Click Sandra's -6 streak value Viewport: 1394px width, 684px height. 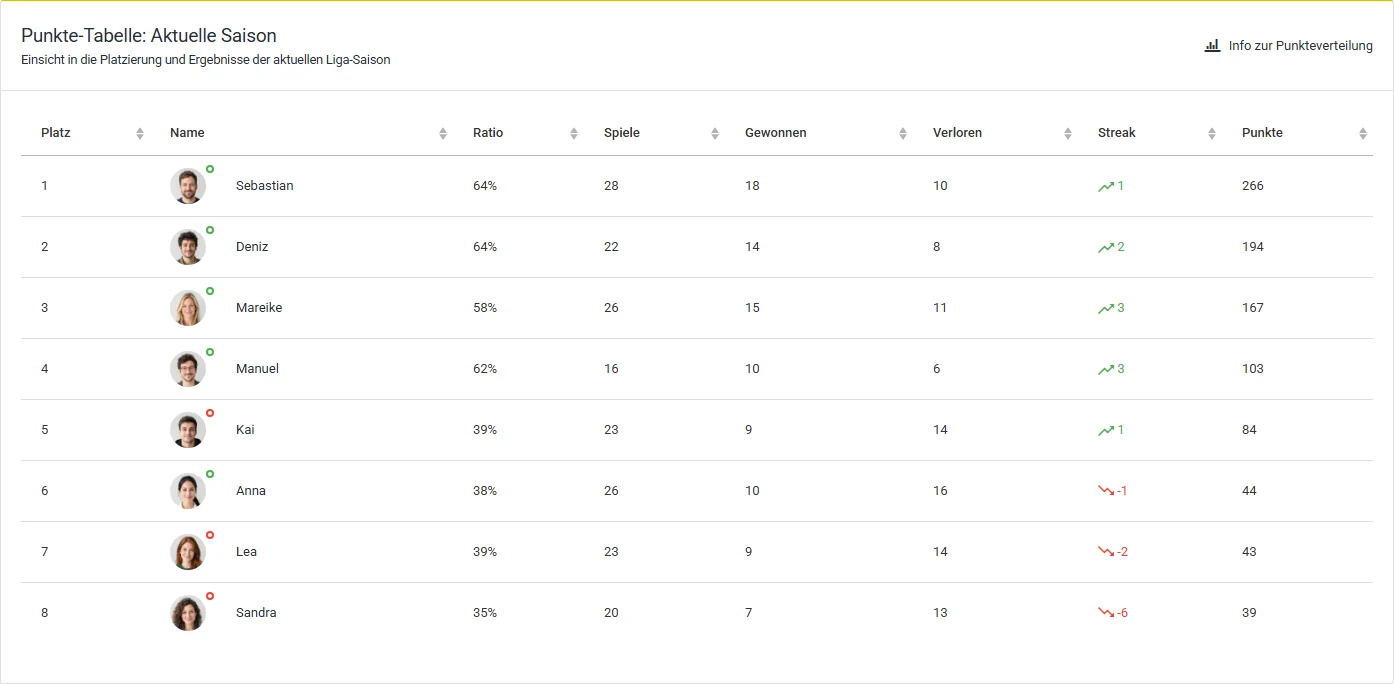point(1123,613)
